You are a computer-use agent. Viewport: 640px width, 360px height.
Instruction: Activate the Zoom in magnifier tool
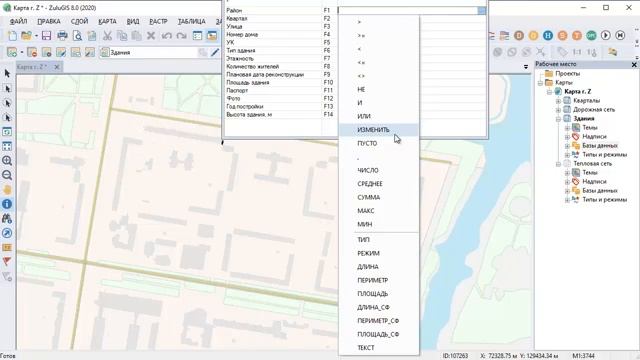coord(7,160)
